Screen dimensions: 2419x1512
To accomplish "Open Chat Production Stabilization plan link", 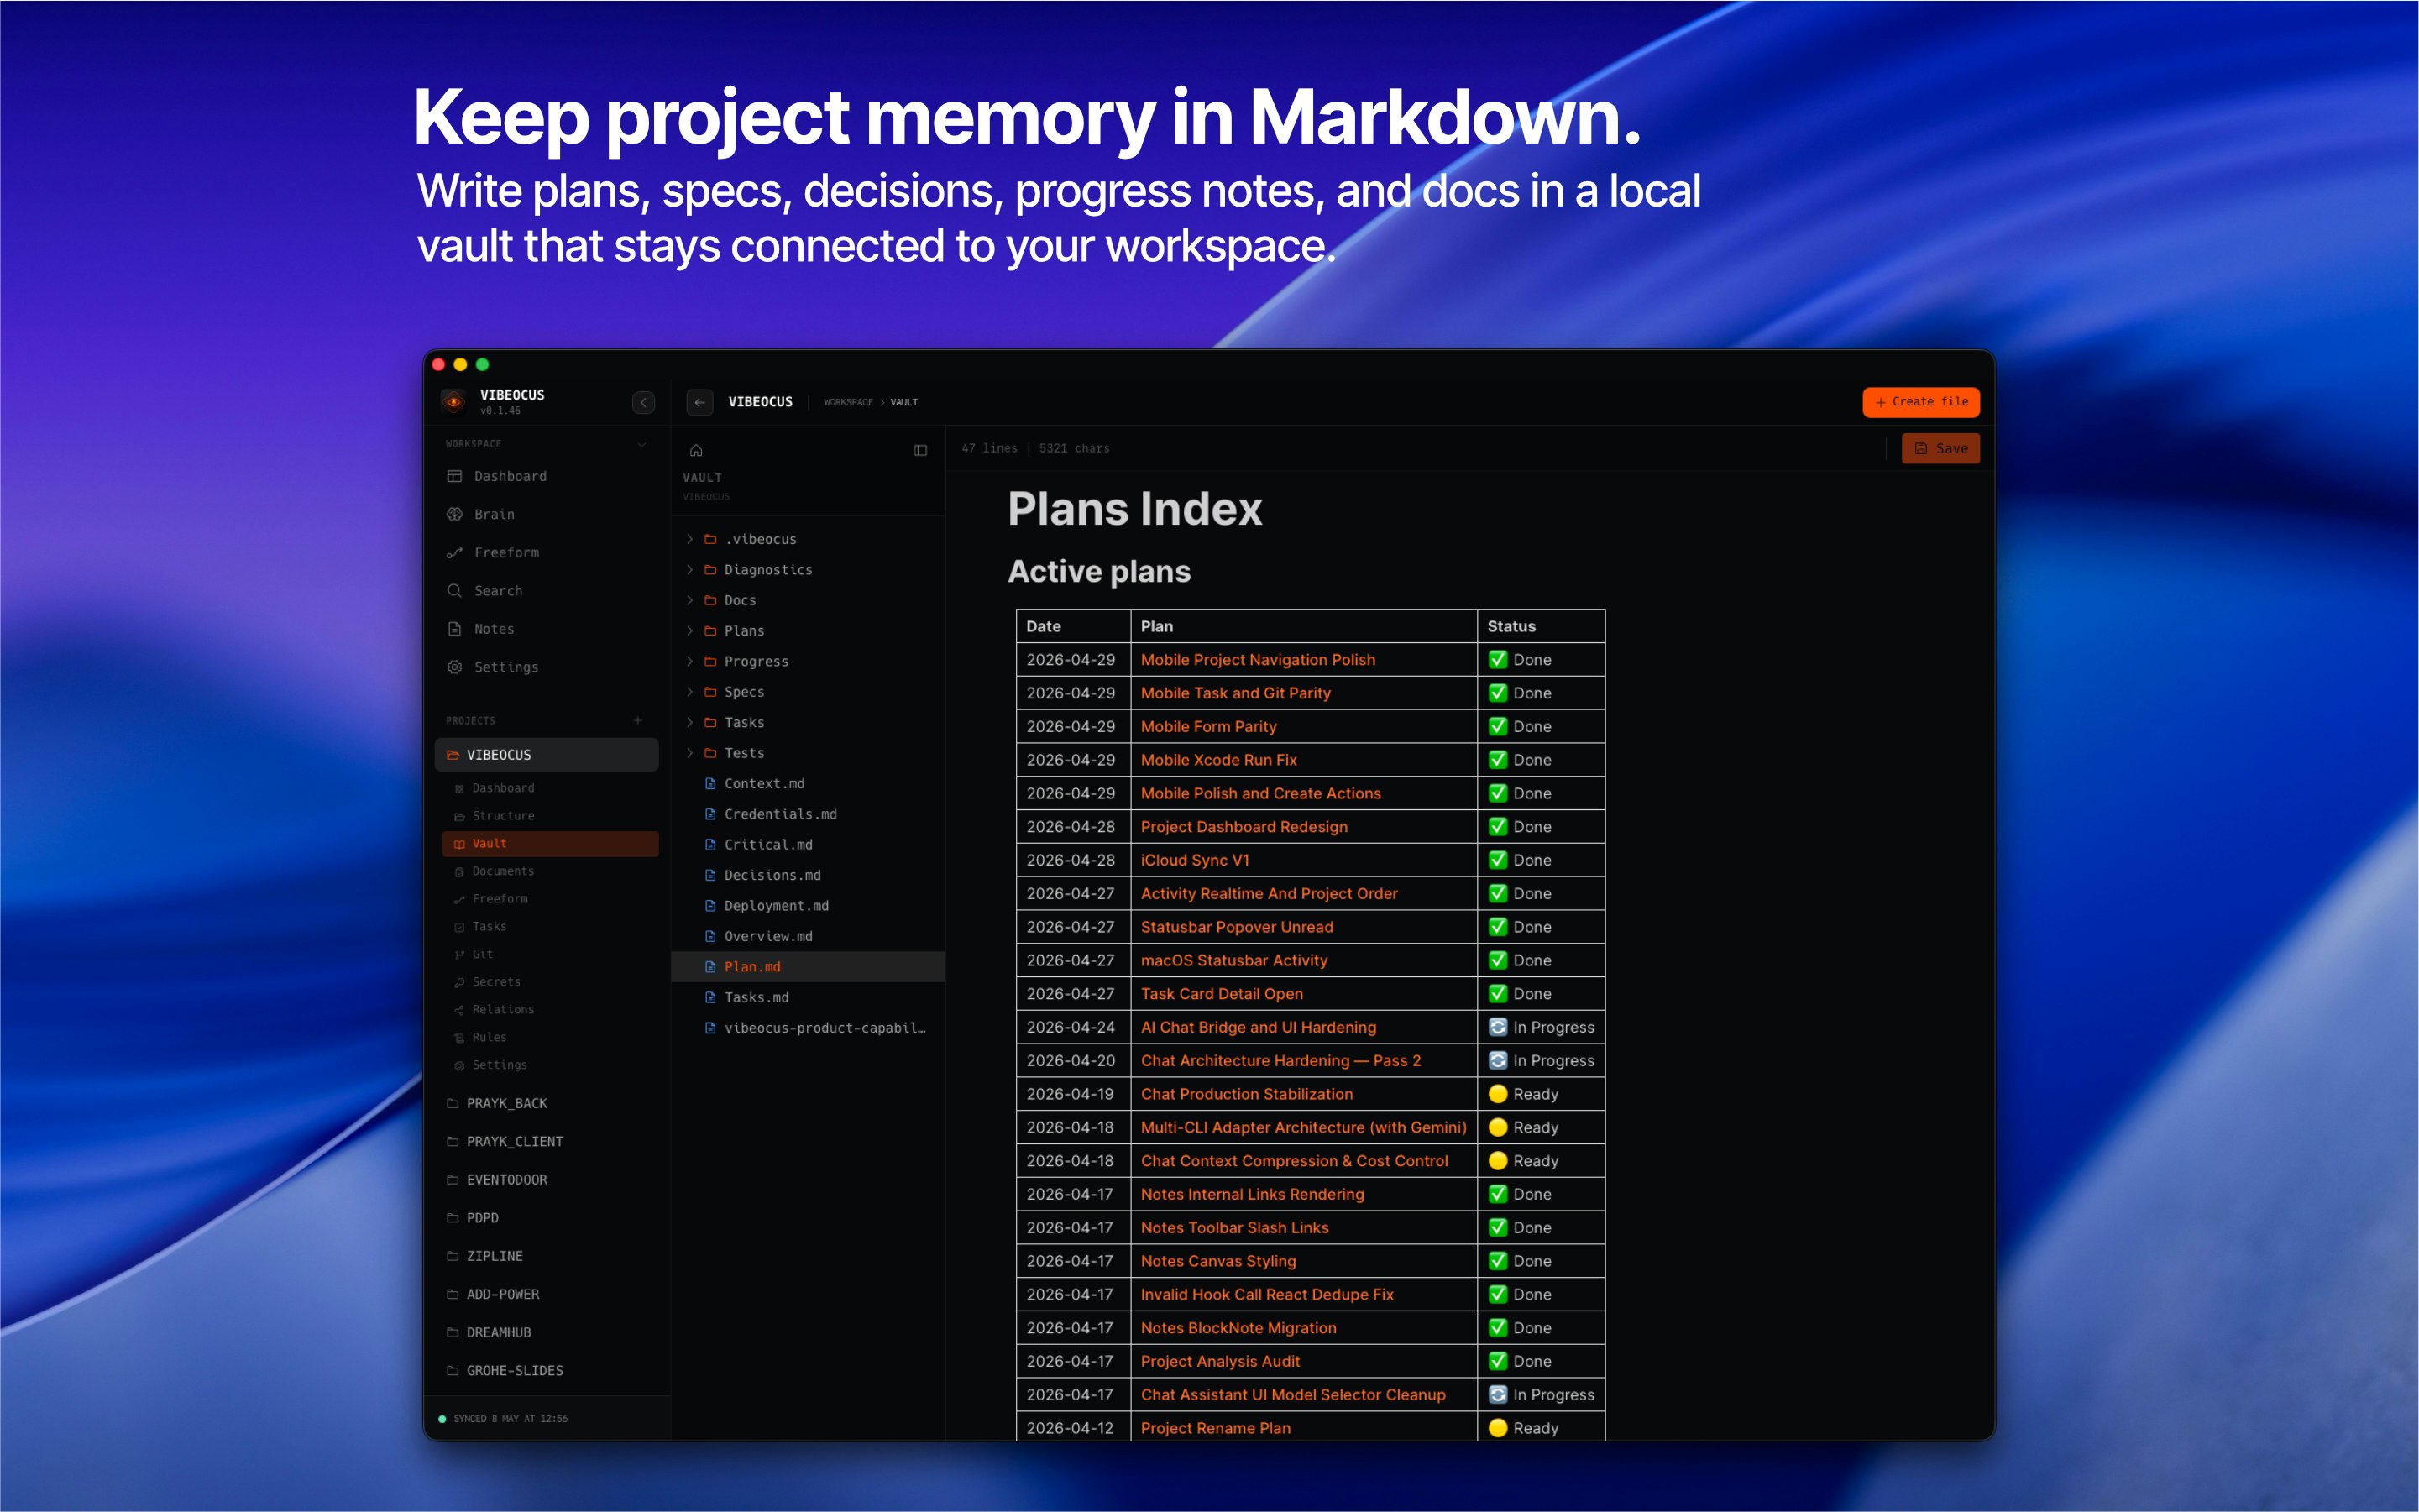I will pyautogui.click(x=1247, y=1094).
